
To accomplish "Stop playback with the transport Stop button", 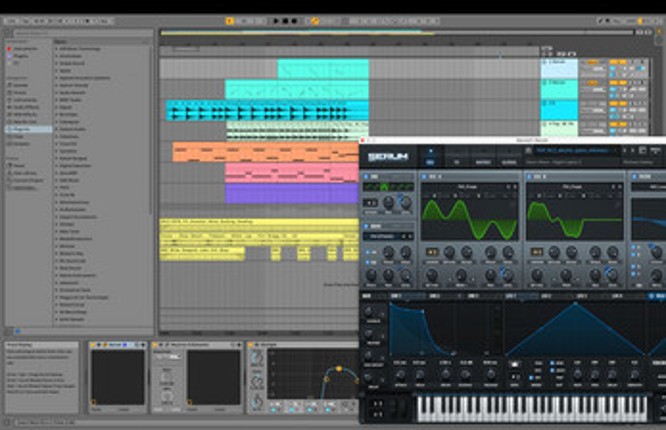I will [285, 20].
